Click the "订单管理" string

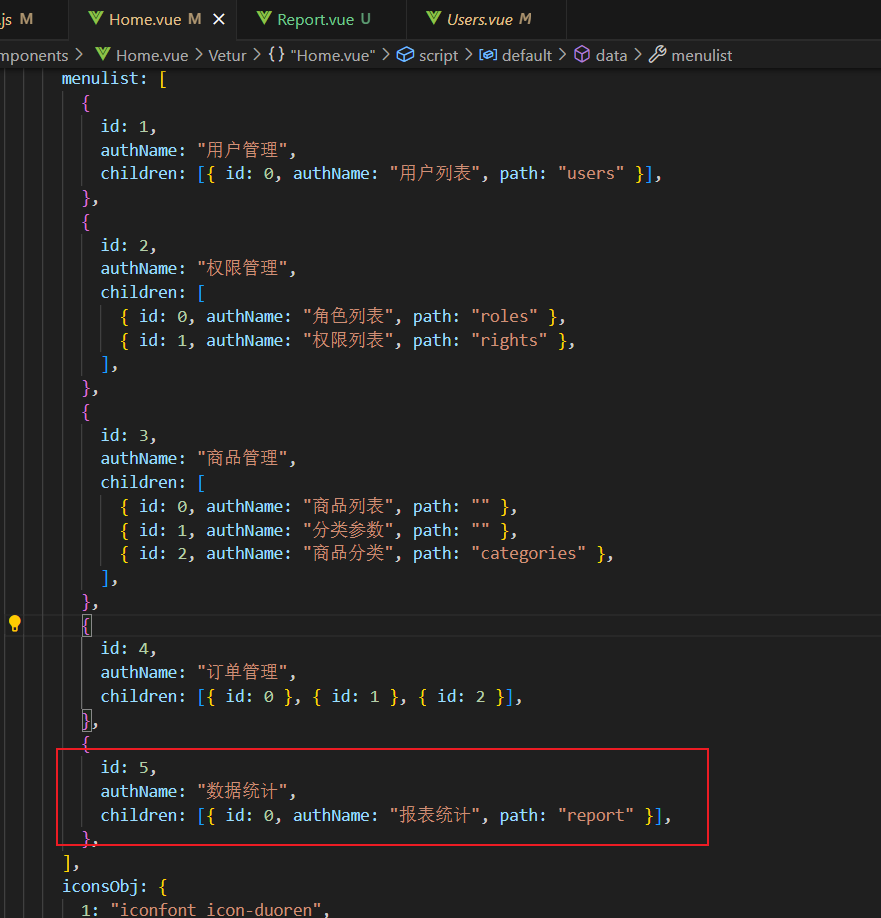coord(242,672)
